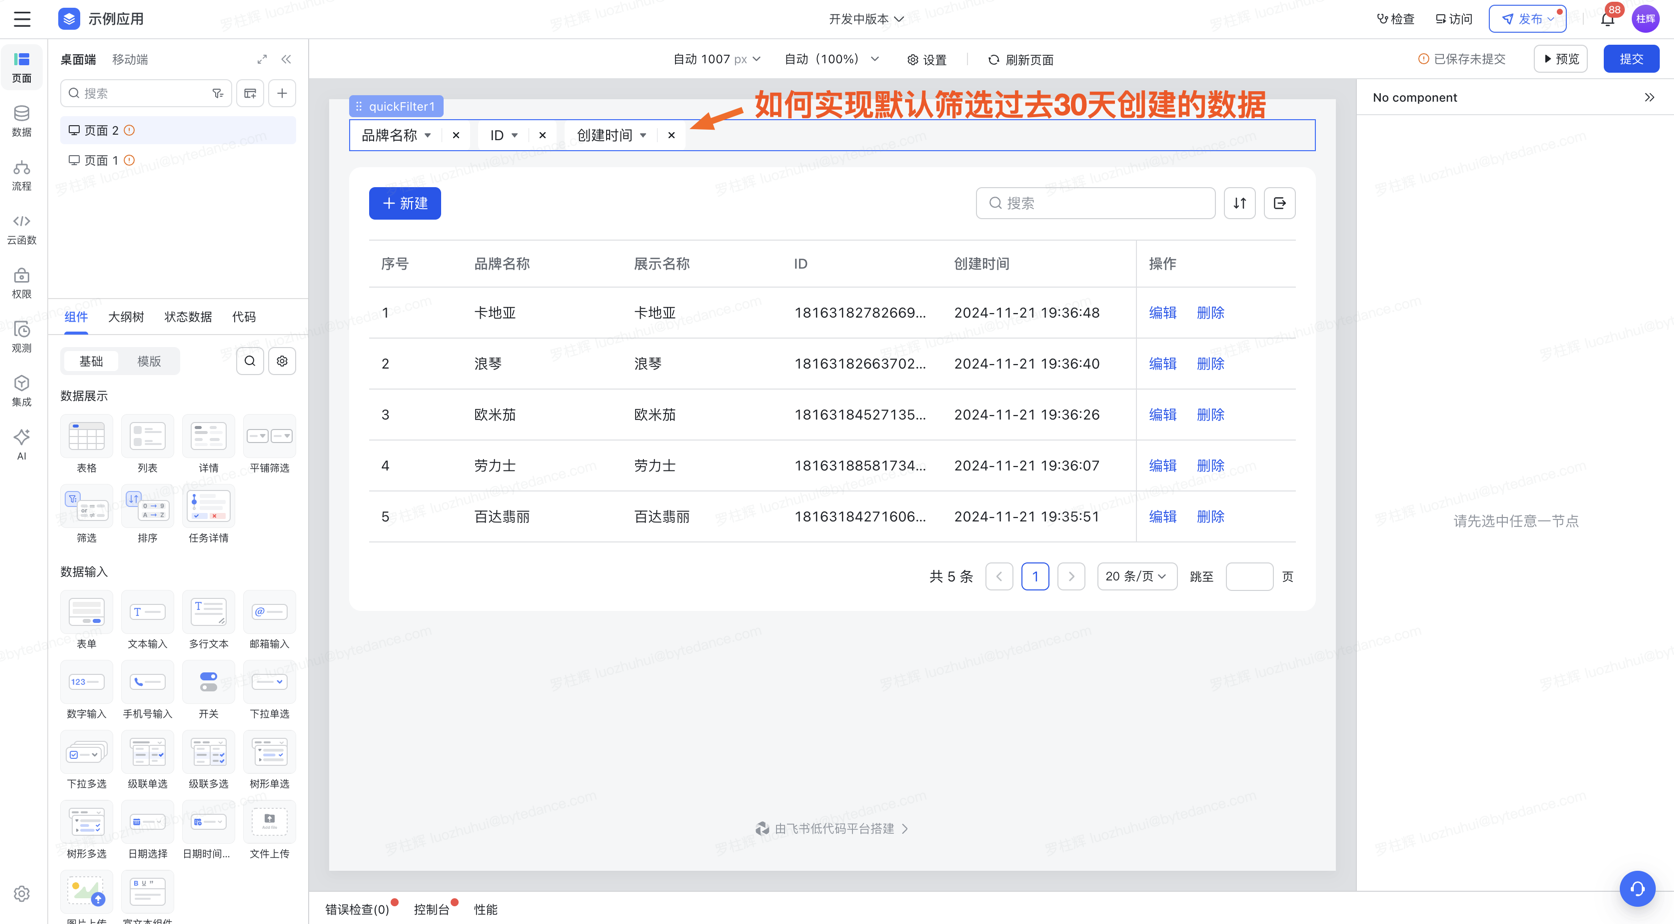Screen dimensions: 1674x924
Task: Click the 预览 preview button
Action: (x=1561, y=59)
